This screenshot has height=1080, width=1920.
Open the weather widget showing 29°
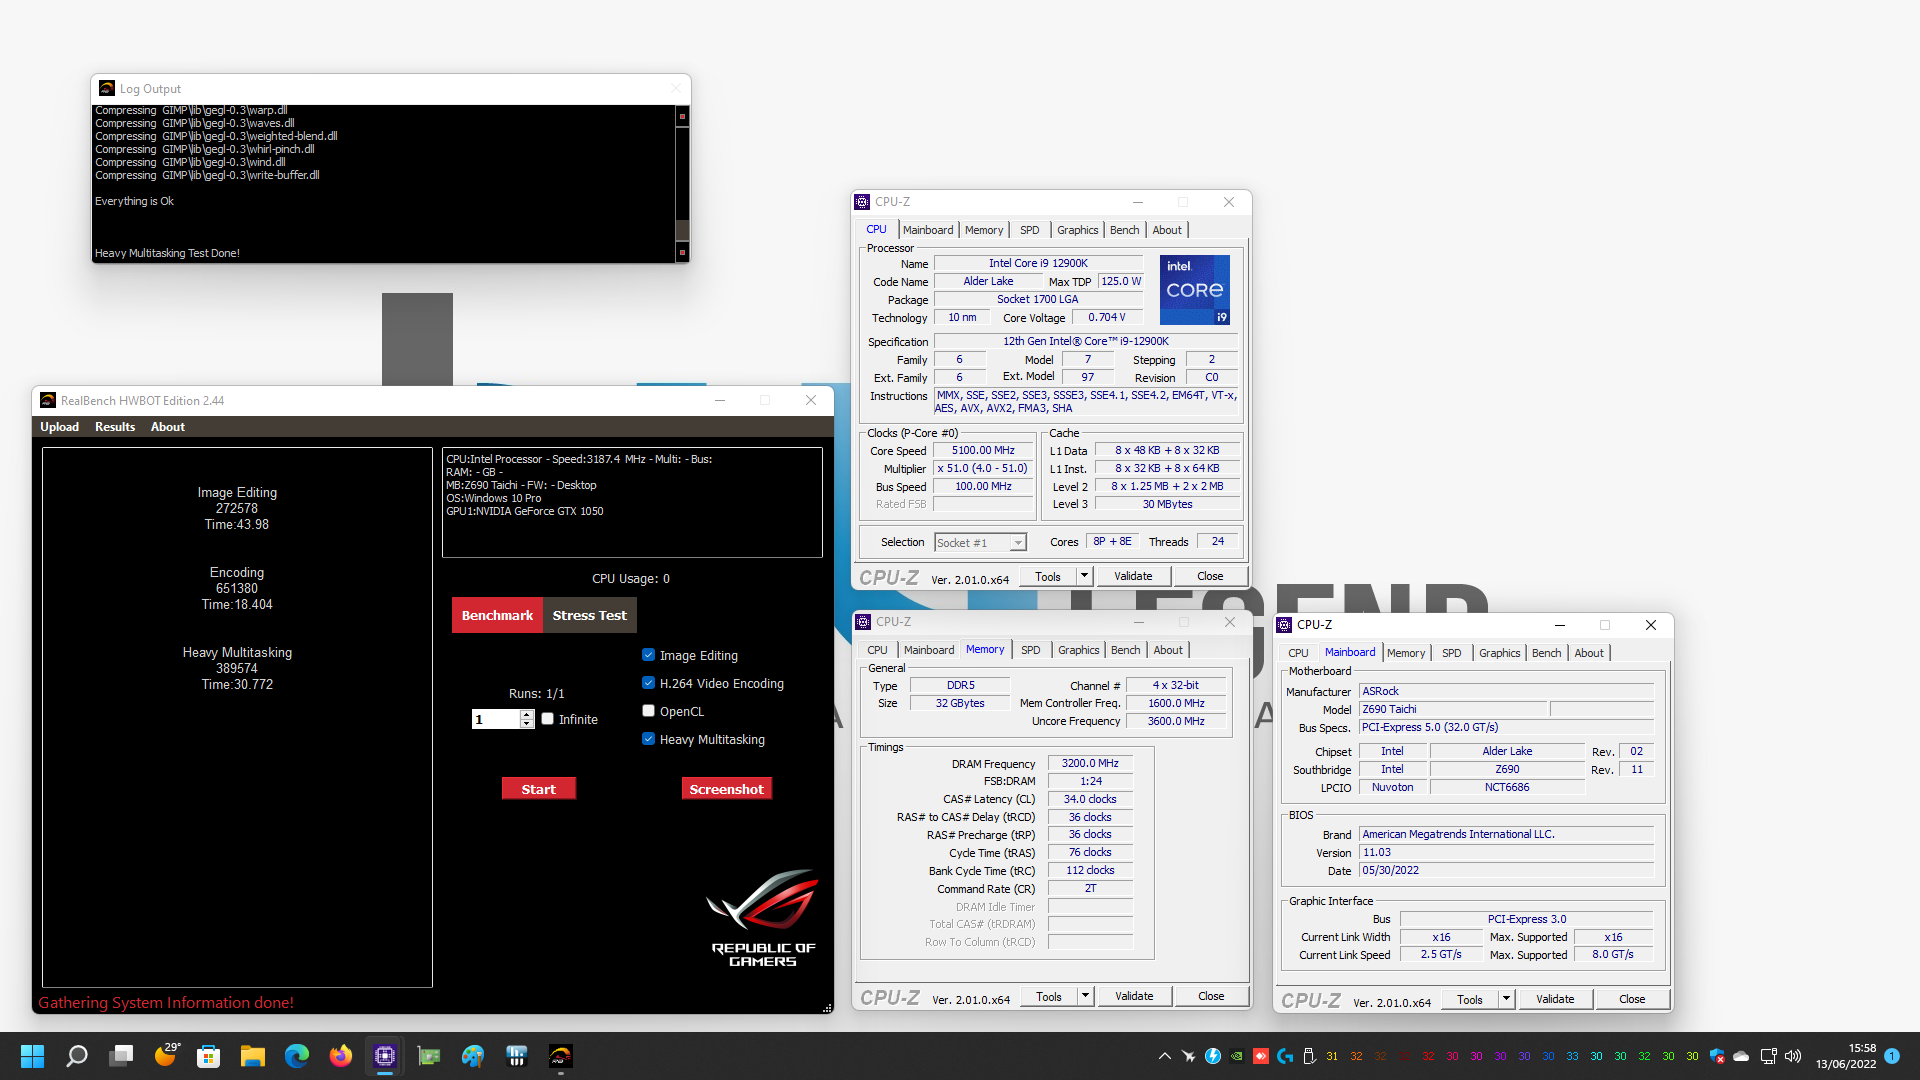pos(166,1055)
